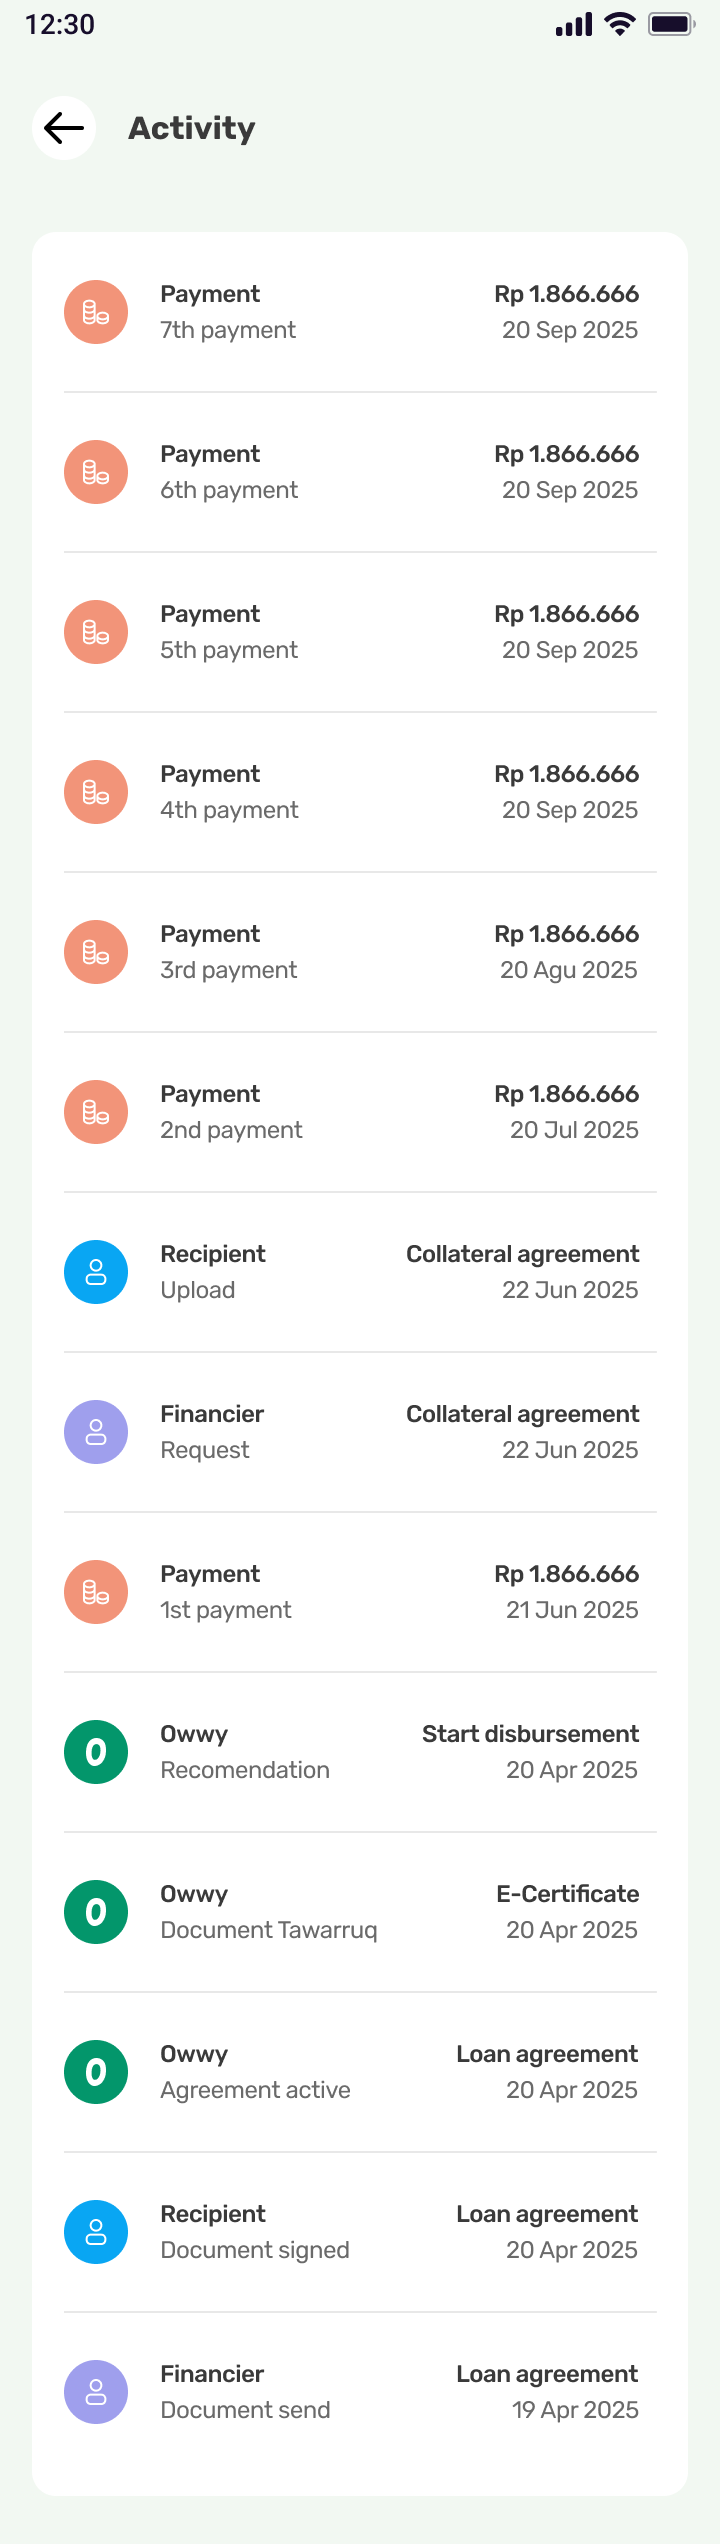The width and height of the screenshot is (720, 2544).
Task: Click the Owwy icon for Agreement active
Action: tap(96, 2072)
